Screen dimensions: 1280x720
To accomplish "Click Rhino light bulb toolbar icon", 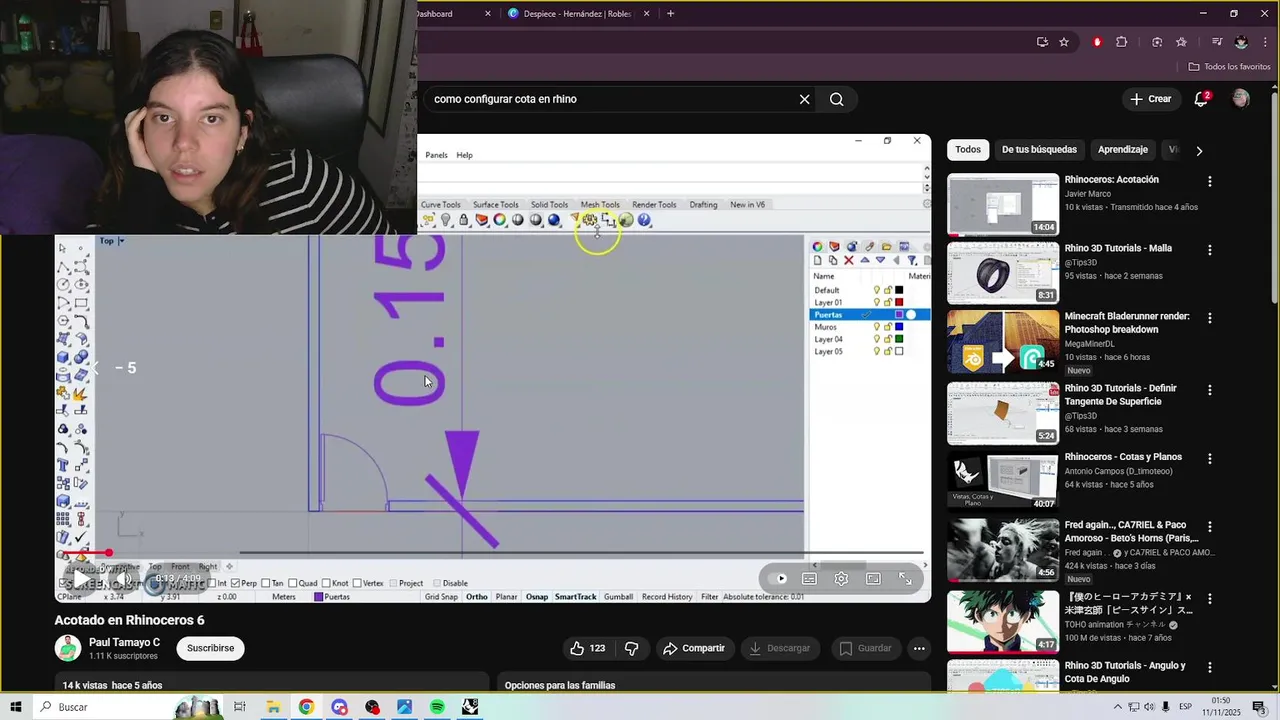I will point(446,220).
